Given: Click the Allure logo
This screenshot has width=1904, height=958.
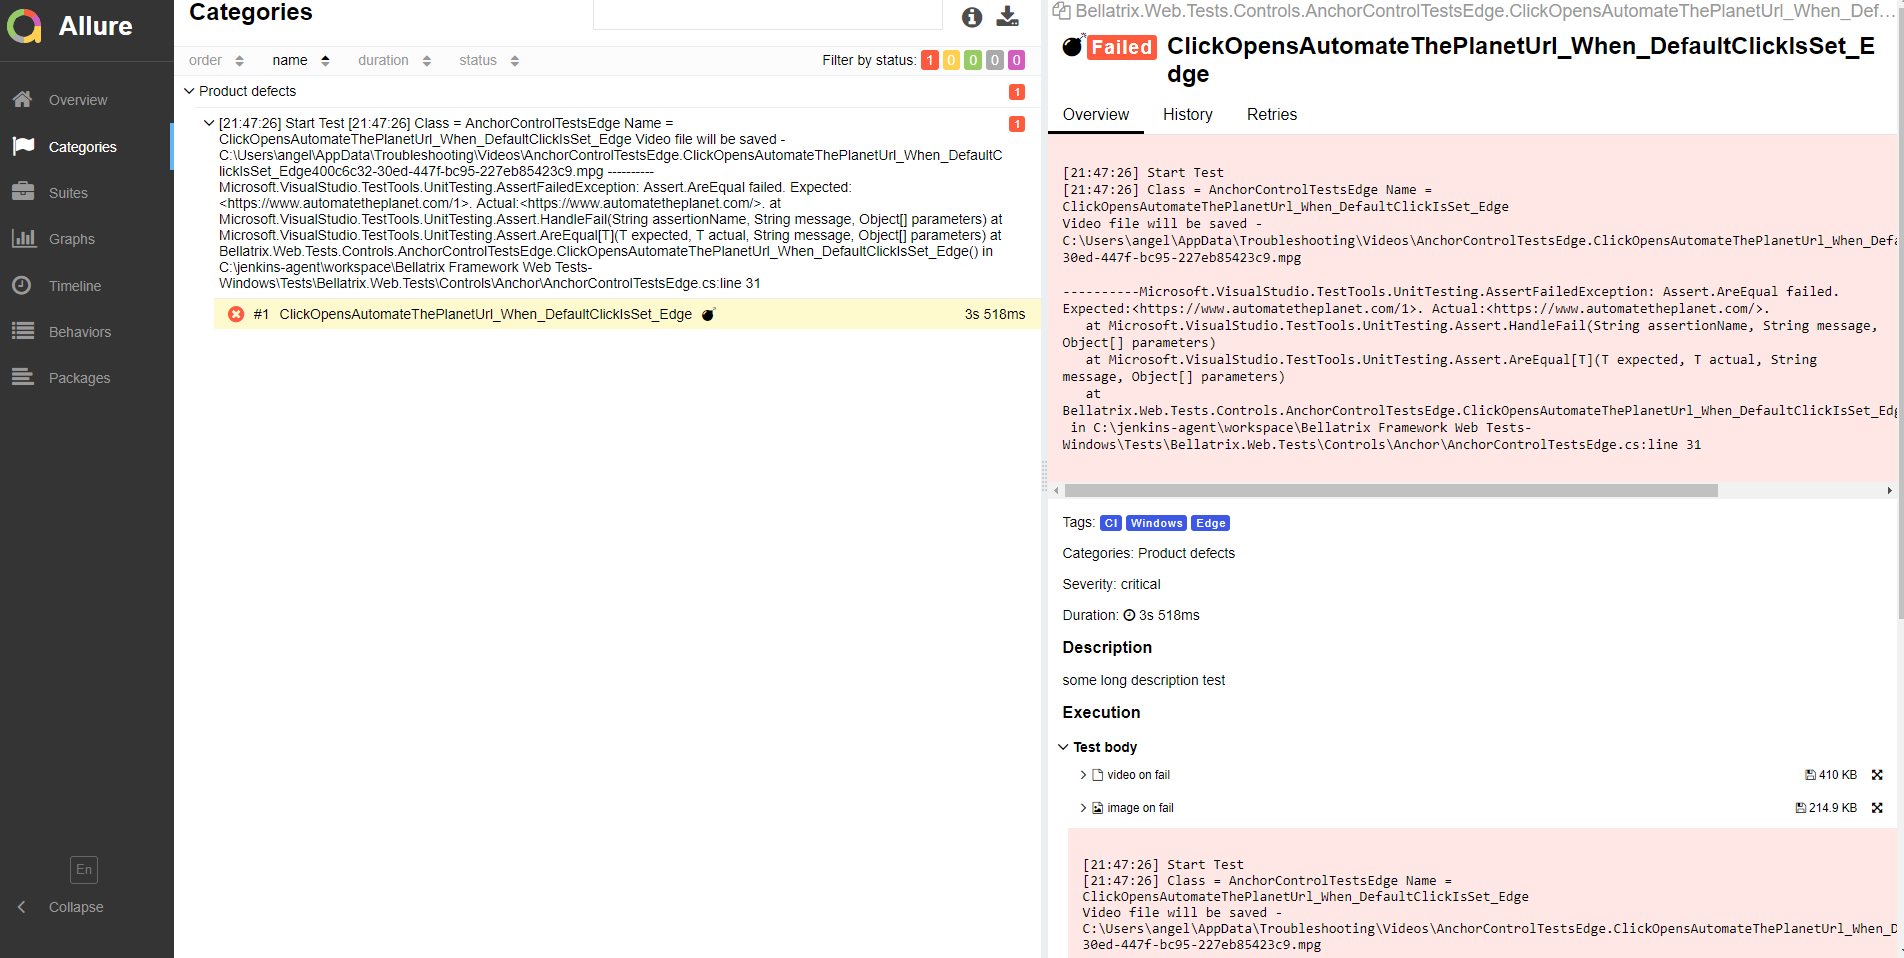Looking at the screenshot, I should pyautogui.click(x=70, y=26).
